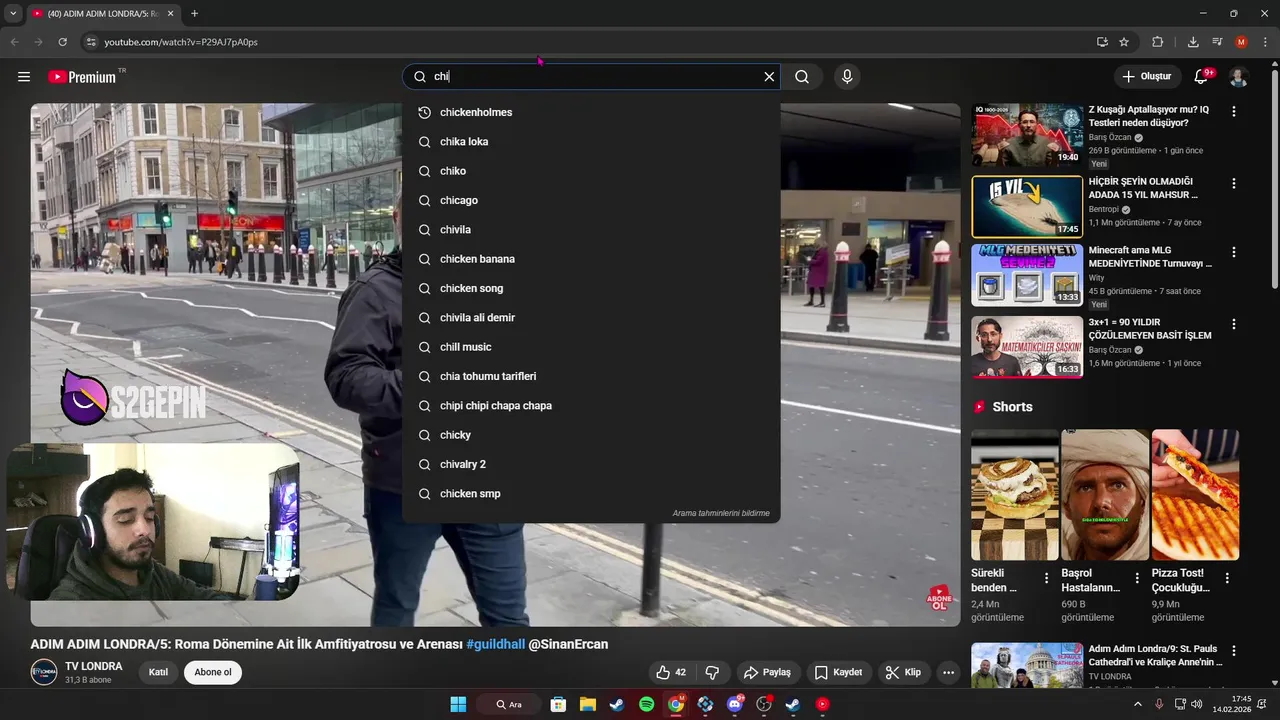
Task: Show hidden system tray icons
Action: pyautogui.click(x=1137, y=704)
